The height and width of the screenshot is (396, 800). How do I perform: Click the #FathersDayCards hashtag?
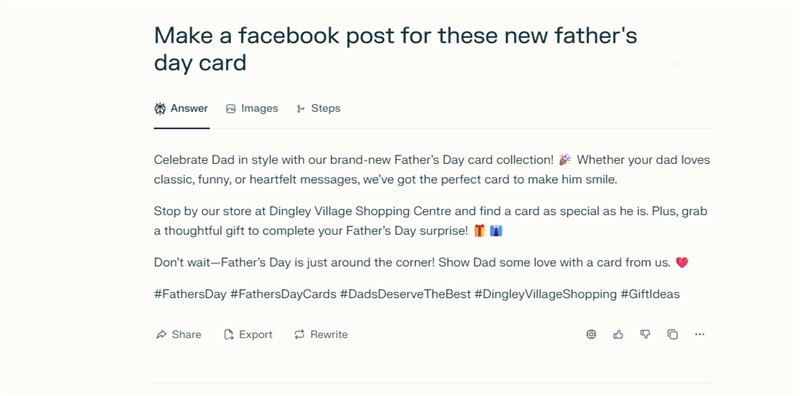[x=283, y=294]
